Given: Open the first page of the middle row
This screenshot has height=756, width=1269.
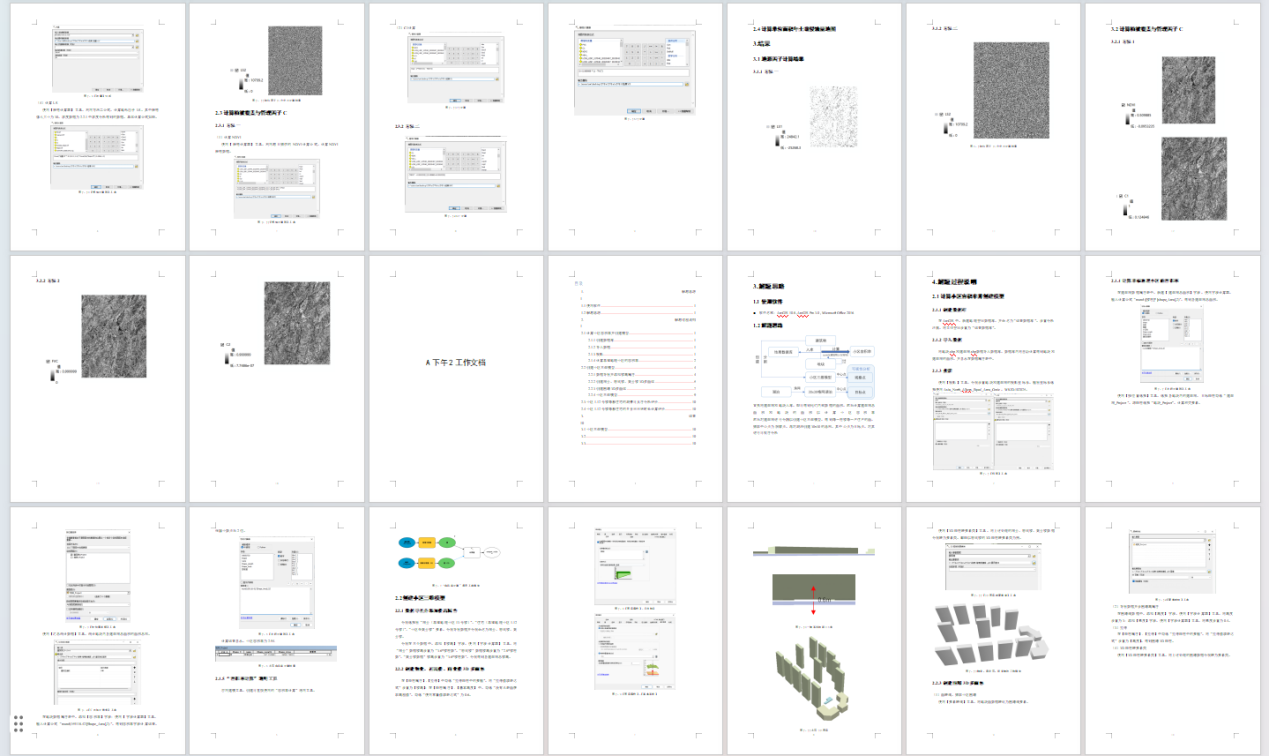Looking at the screenshot, I should coord(98,378).
